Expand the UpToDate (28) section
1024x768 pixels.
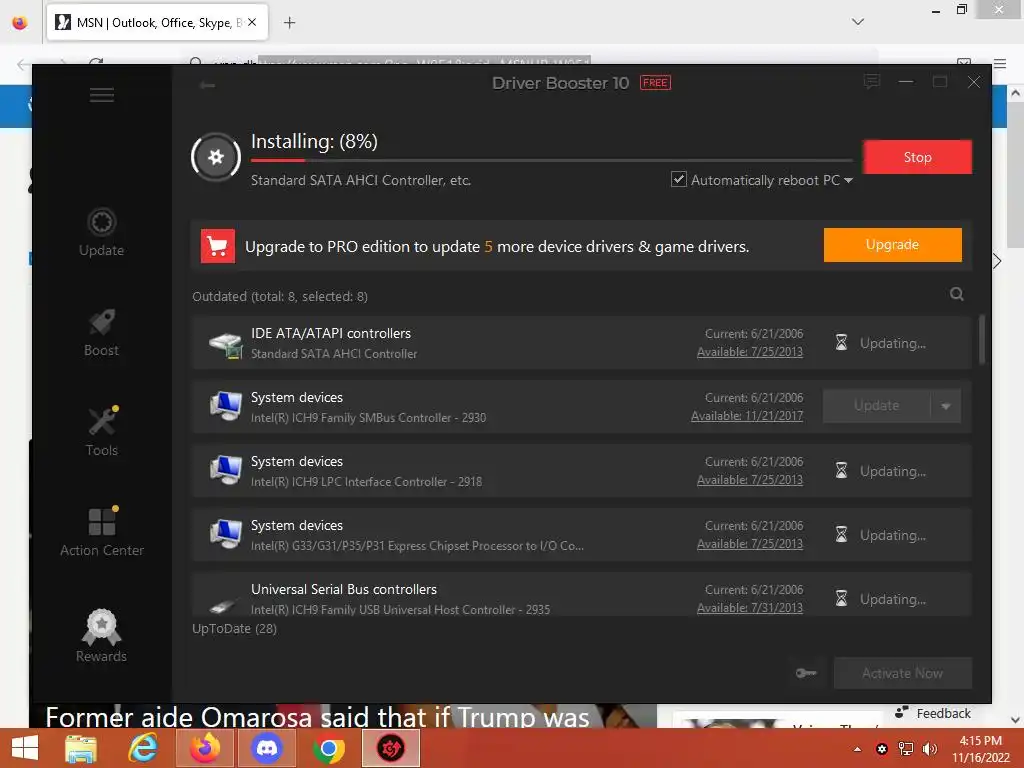click(x=234, y=628)
